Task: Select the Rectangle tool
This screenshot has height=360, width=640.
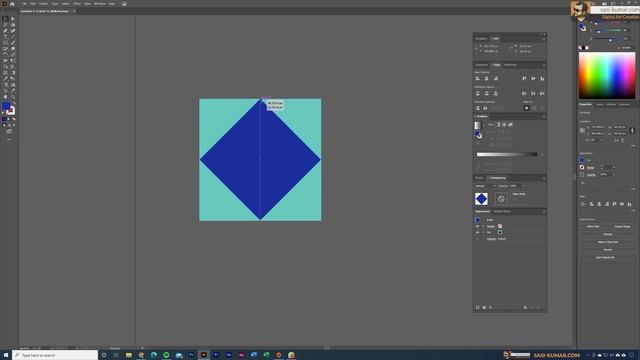Action: tap(5, 43)
